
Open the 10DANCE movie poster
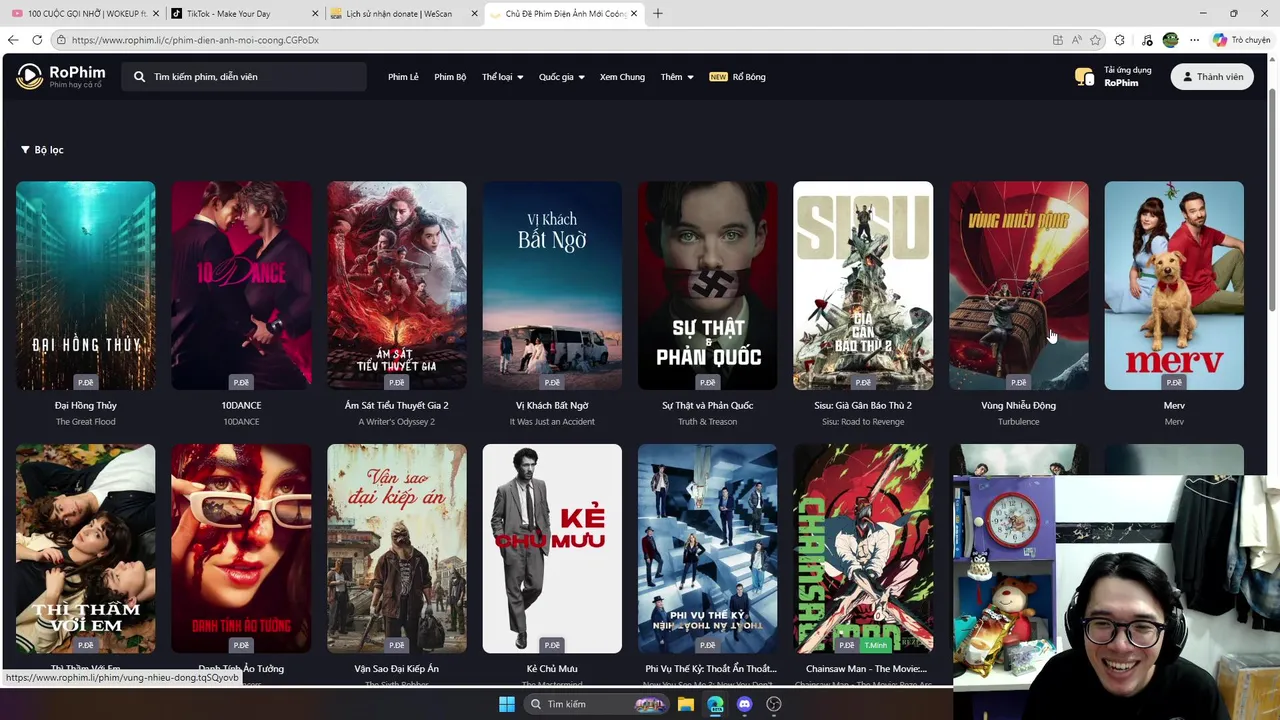tap(241, 285)
